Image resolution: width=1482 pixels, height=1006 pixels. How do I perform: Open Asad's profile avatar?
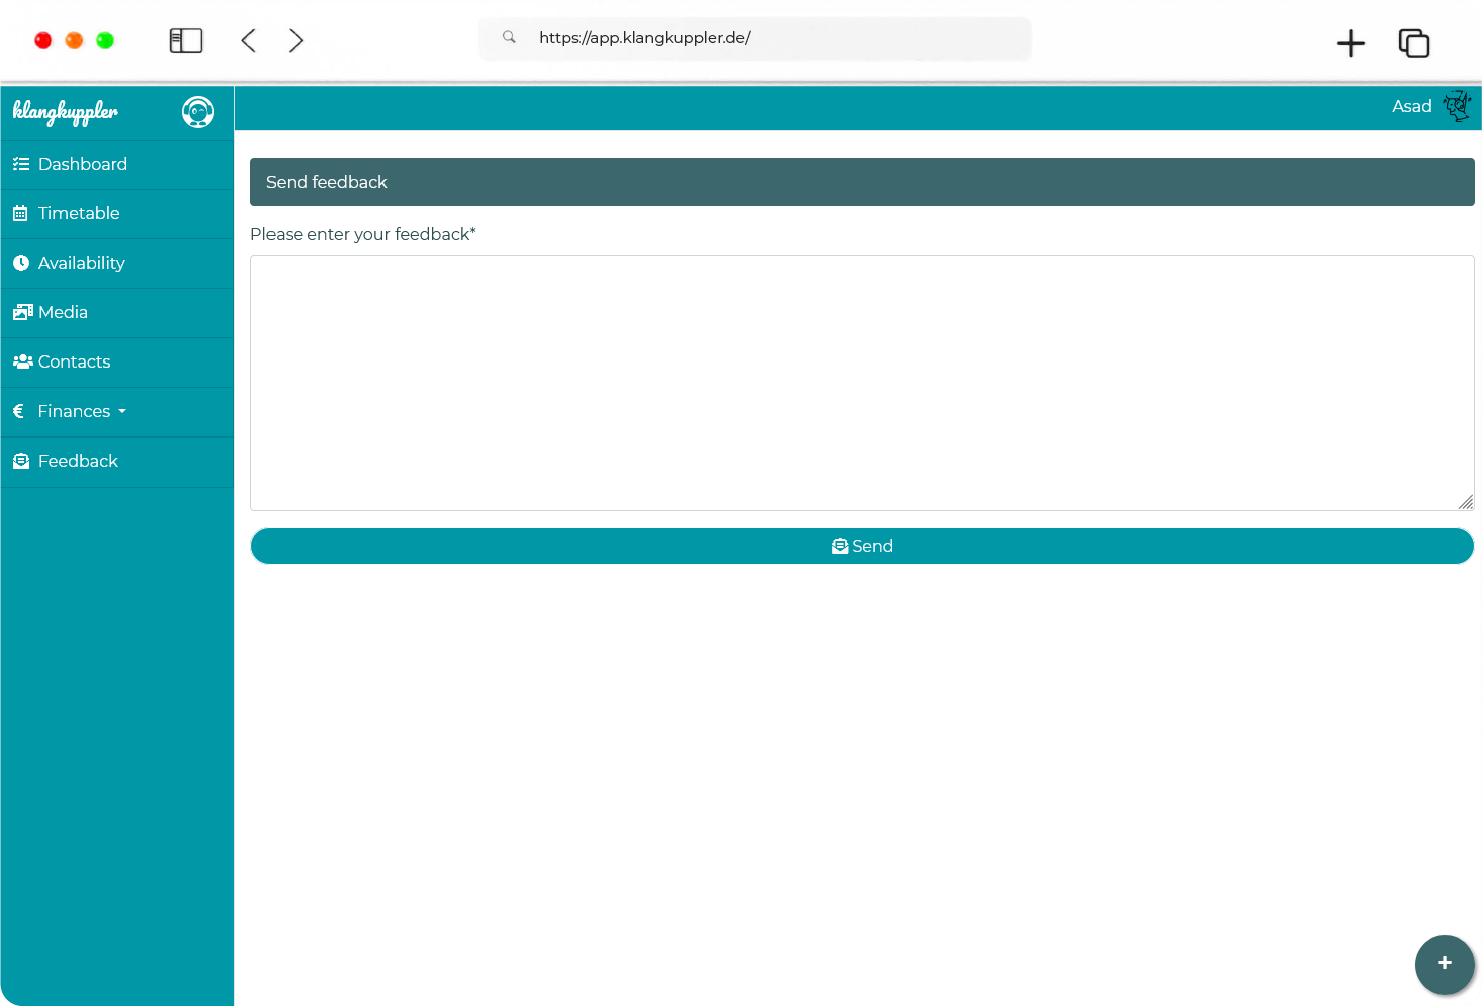[1457, 106]
